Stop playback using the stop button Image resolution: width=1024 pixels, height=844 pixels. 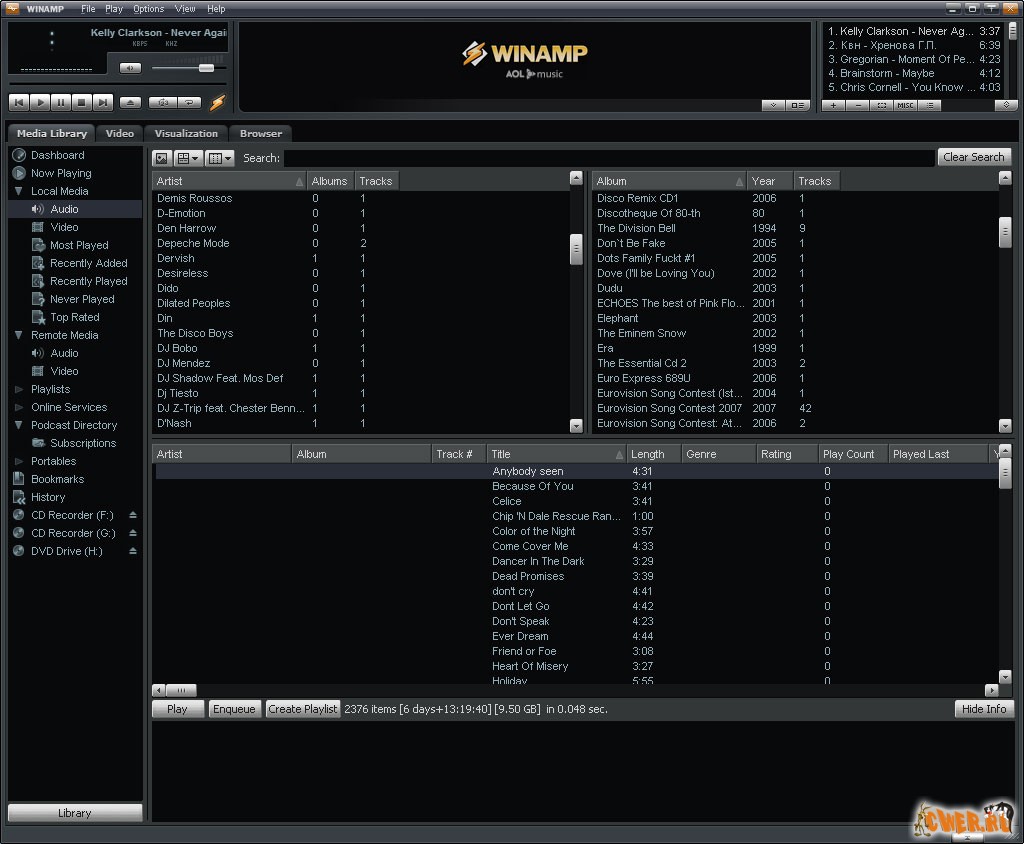pos(82,102)
